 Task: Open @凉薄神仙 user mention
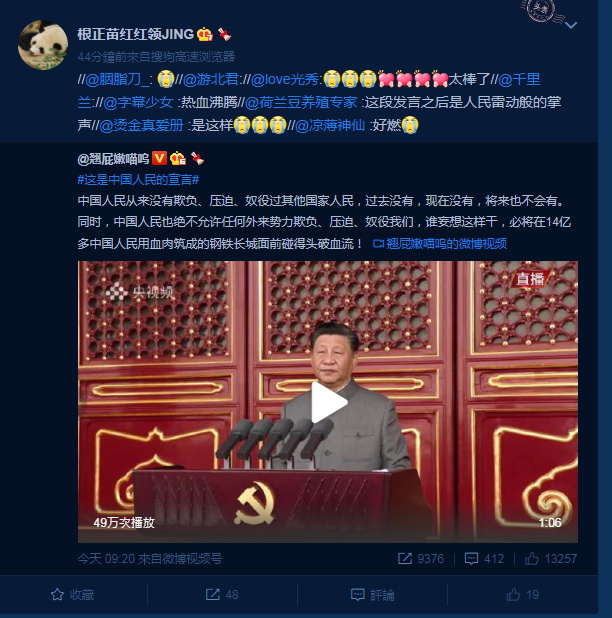(330, 125)
